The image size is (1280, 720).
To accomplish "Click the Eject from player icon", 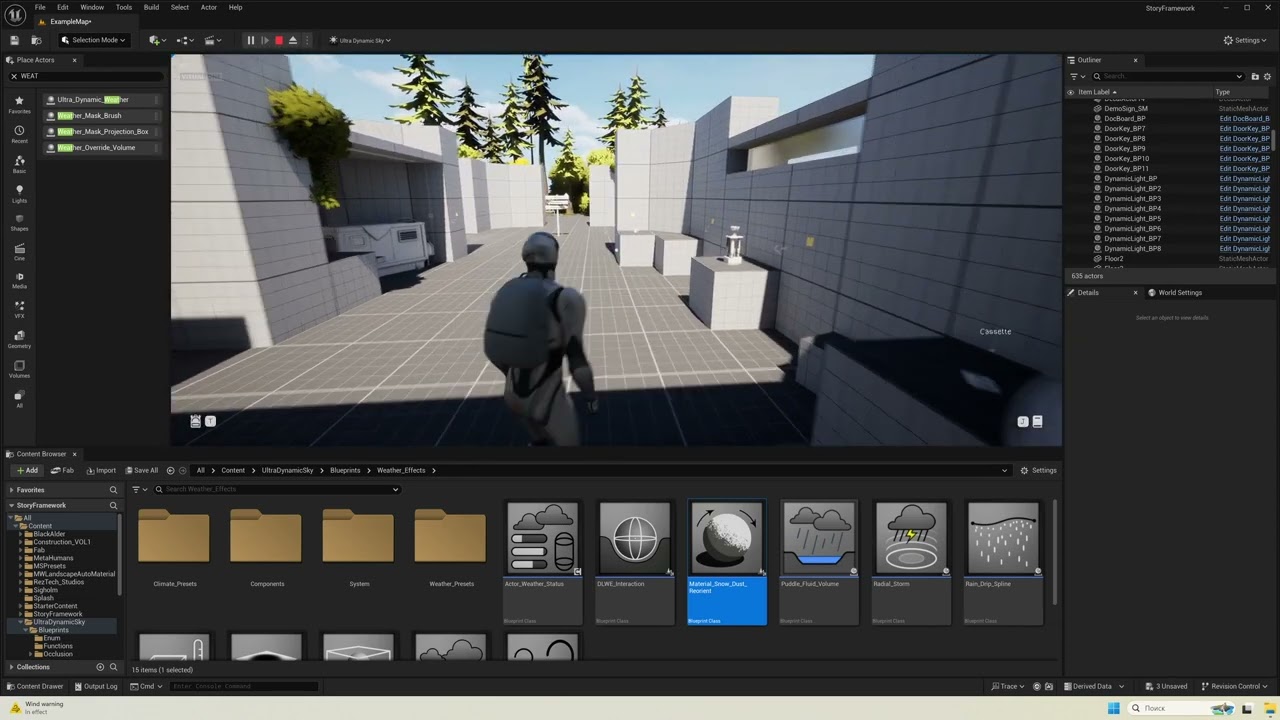I will [x=293, y=40].
